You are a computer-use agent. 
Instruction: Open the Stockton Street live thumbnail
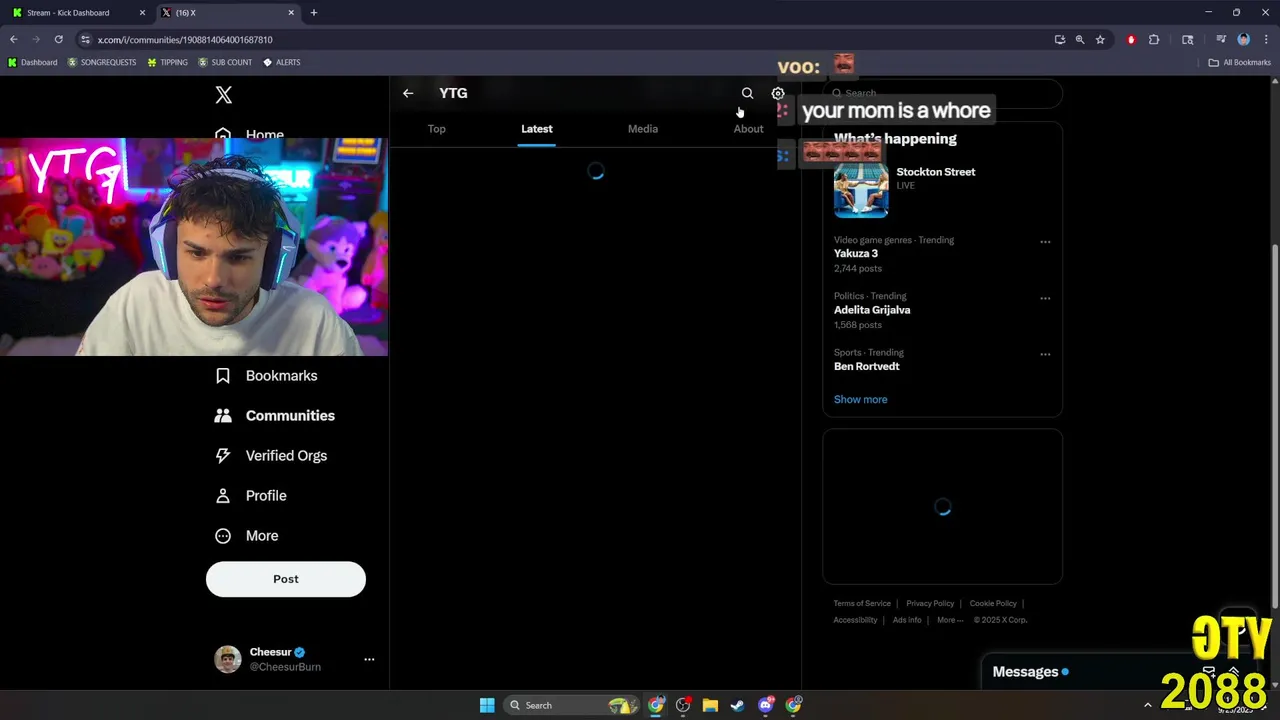point(861,190)
